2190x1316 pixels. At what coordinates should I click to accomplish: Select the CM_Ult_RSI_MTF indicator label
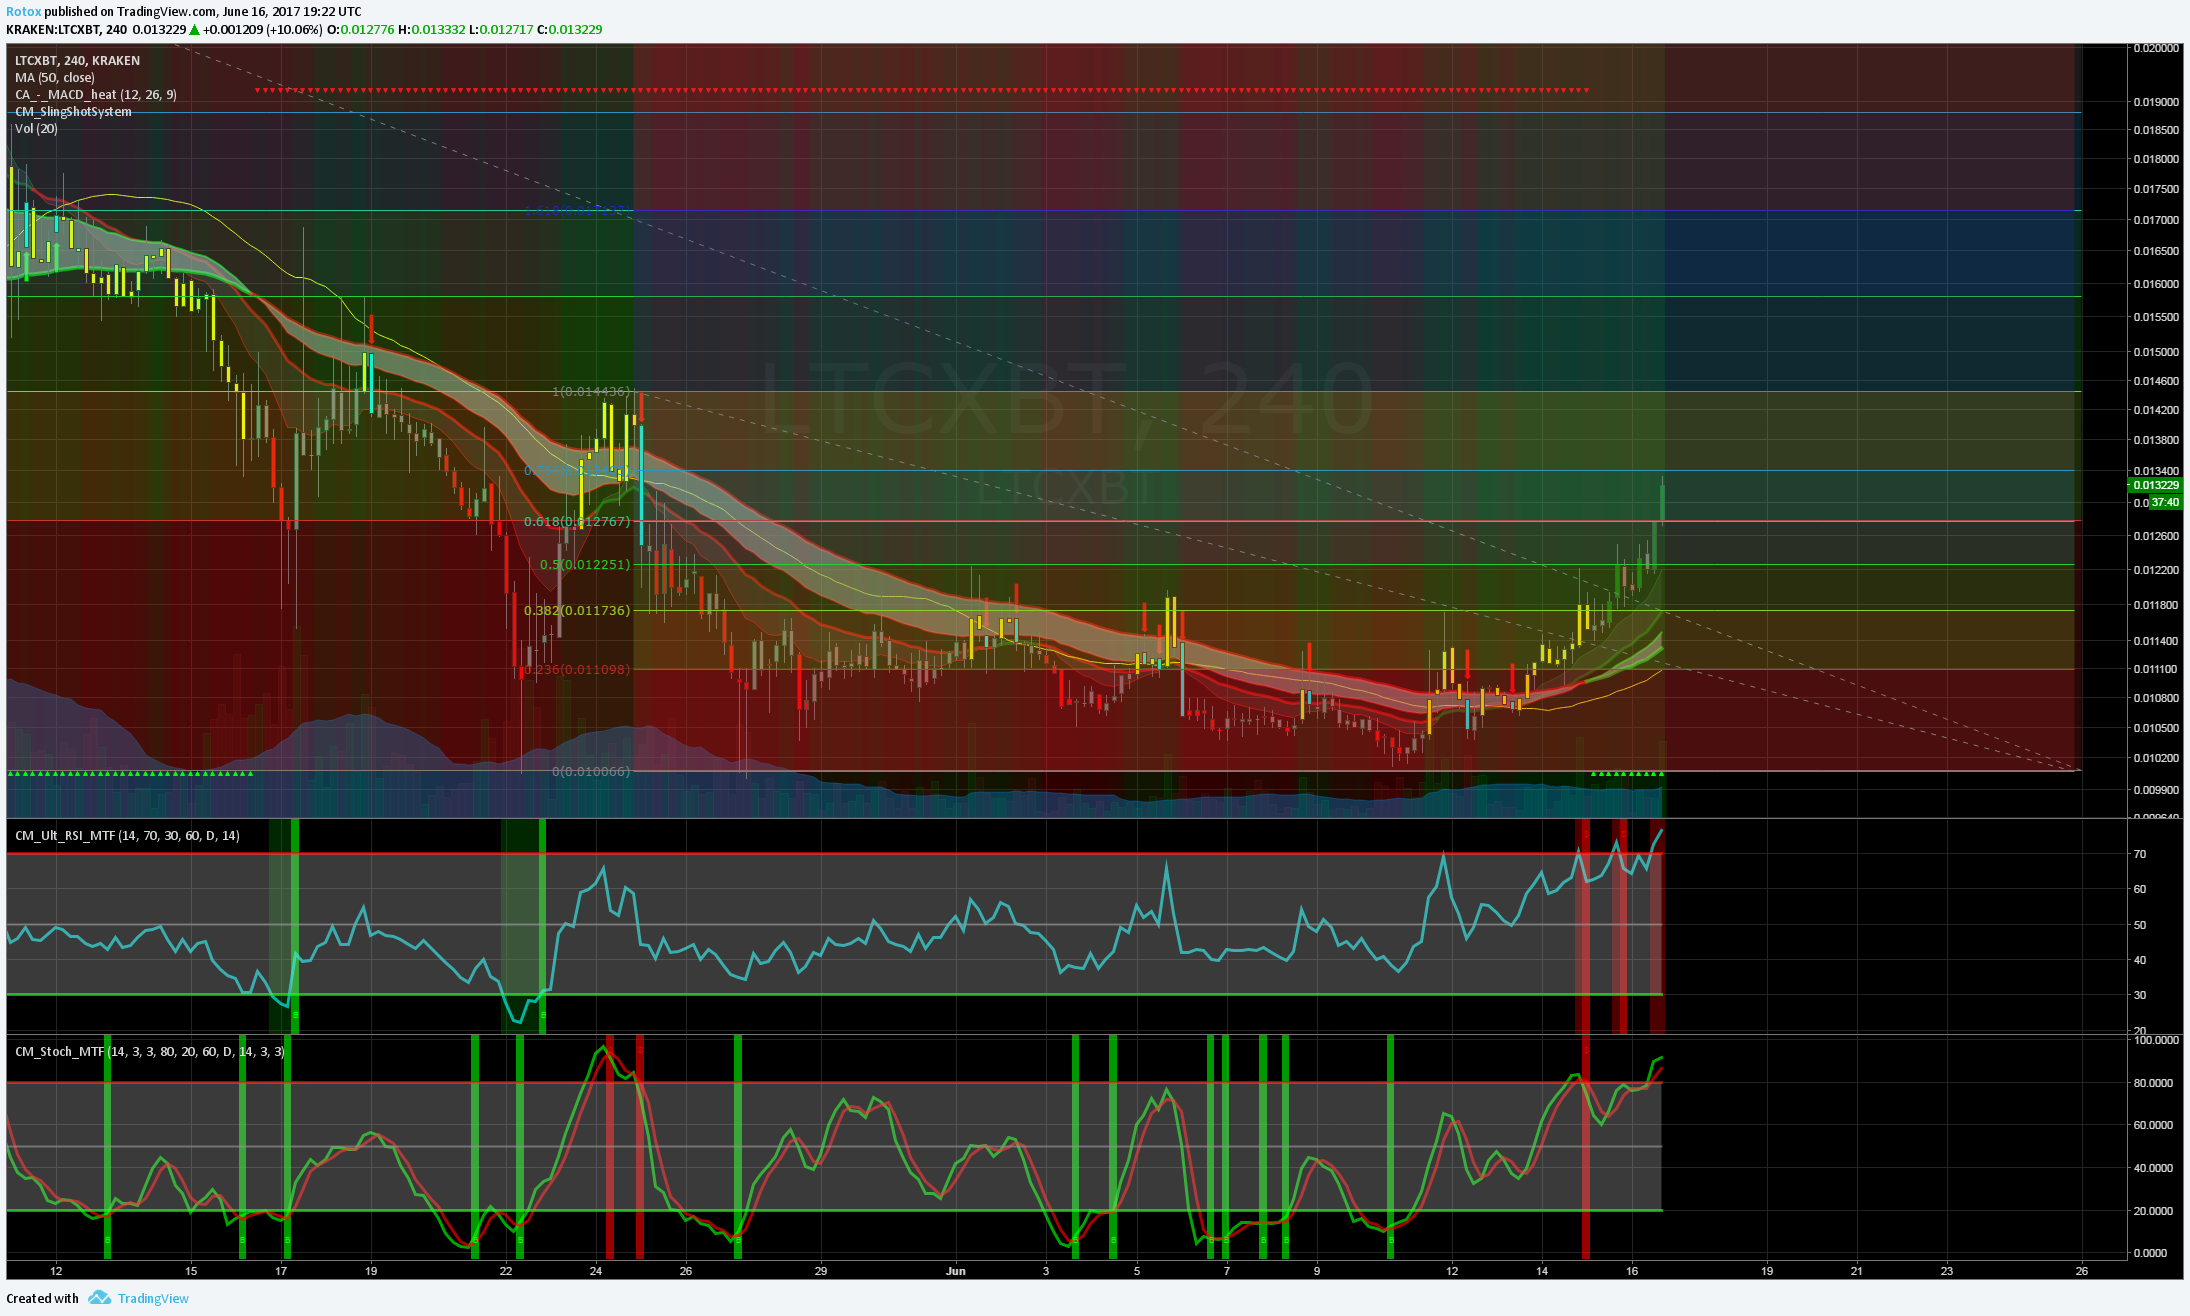[x=127, y=835]
